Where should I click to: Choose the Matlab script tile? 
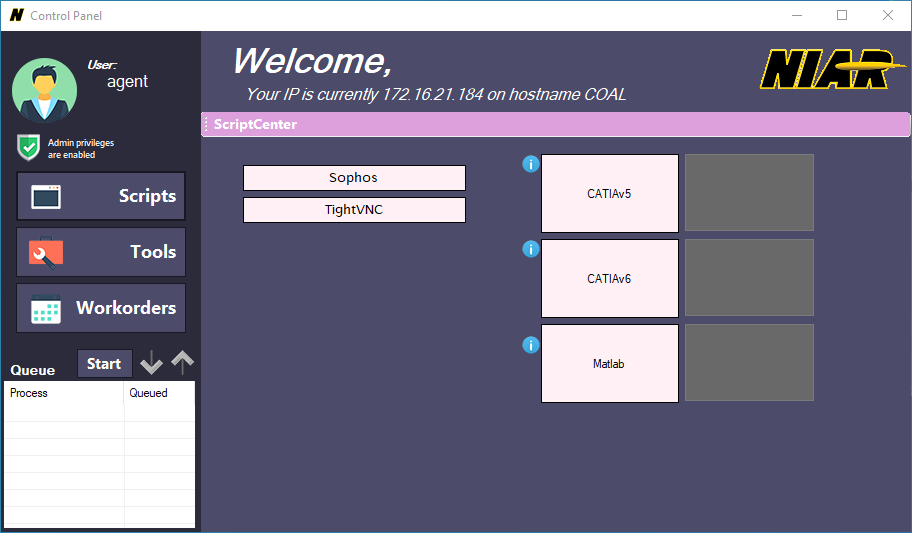(x=609, y=364)
